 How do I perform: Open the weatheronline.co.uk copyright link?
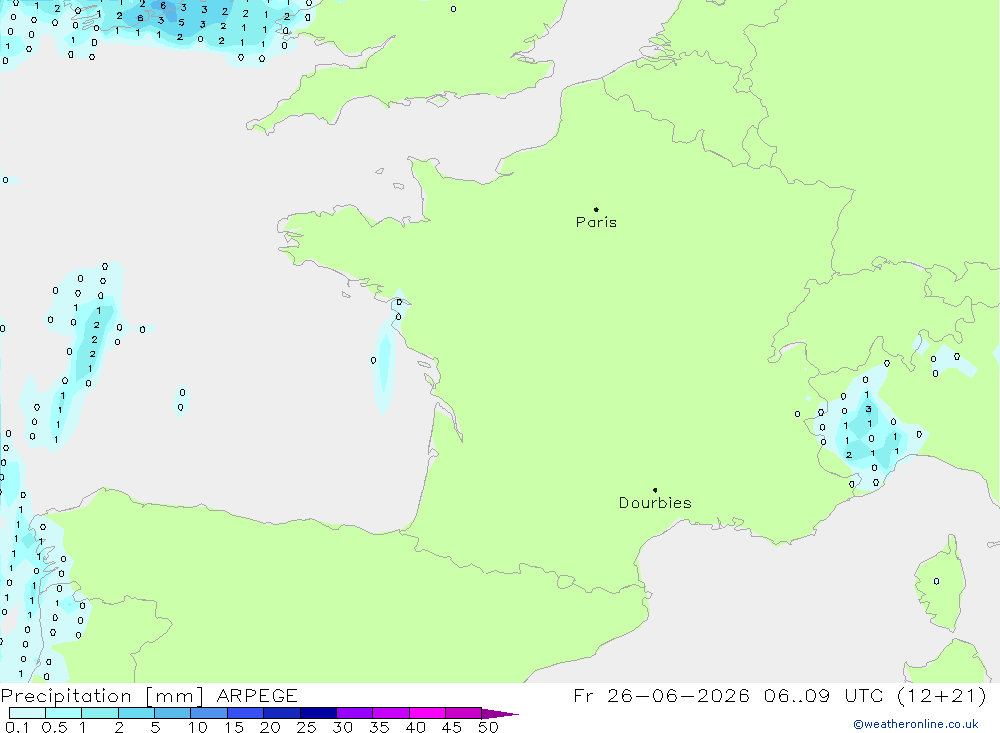coord(916,724)
